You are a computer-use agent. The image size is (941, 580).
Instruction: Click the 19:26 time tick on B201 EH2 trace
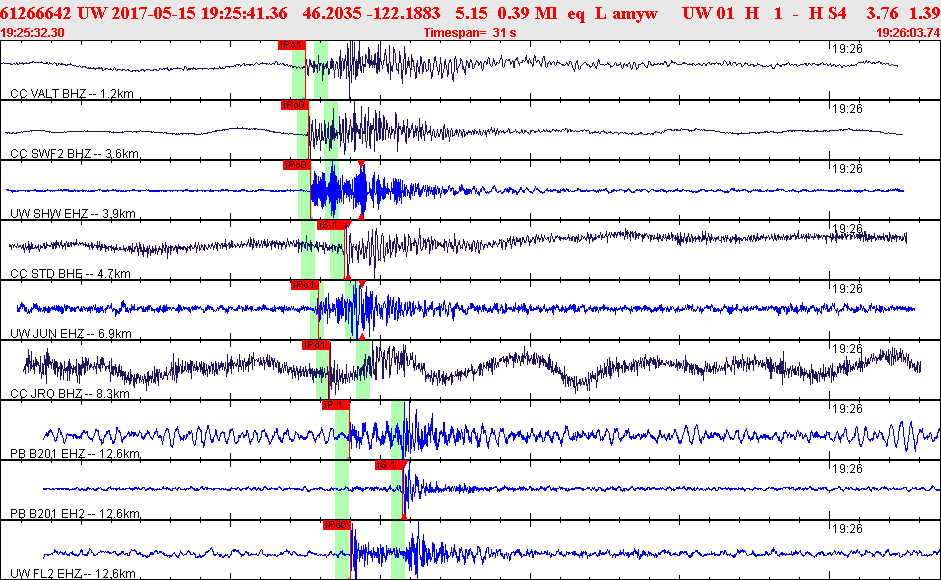click(847, 470)
